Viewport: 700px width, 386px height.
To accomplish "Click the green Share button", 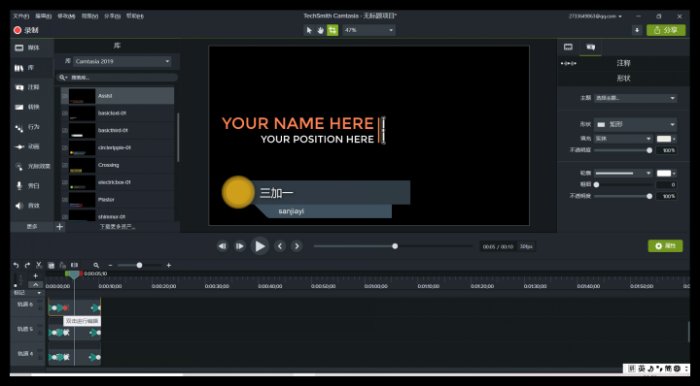I will click(666, 30).
